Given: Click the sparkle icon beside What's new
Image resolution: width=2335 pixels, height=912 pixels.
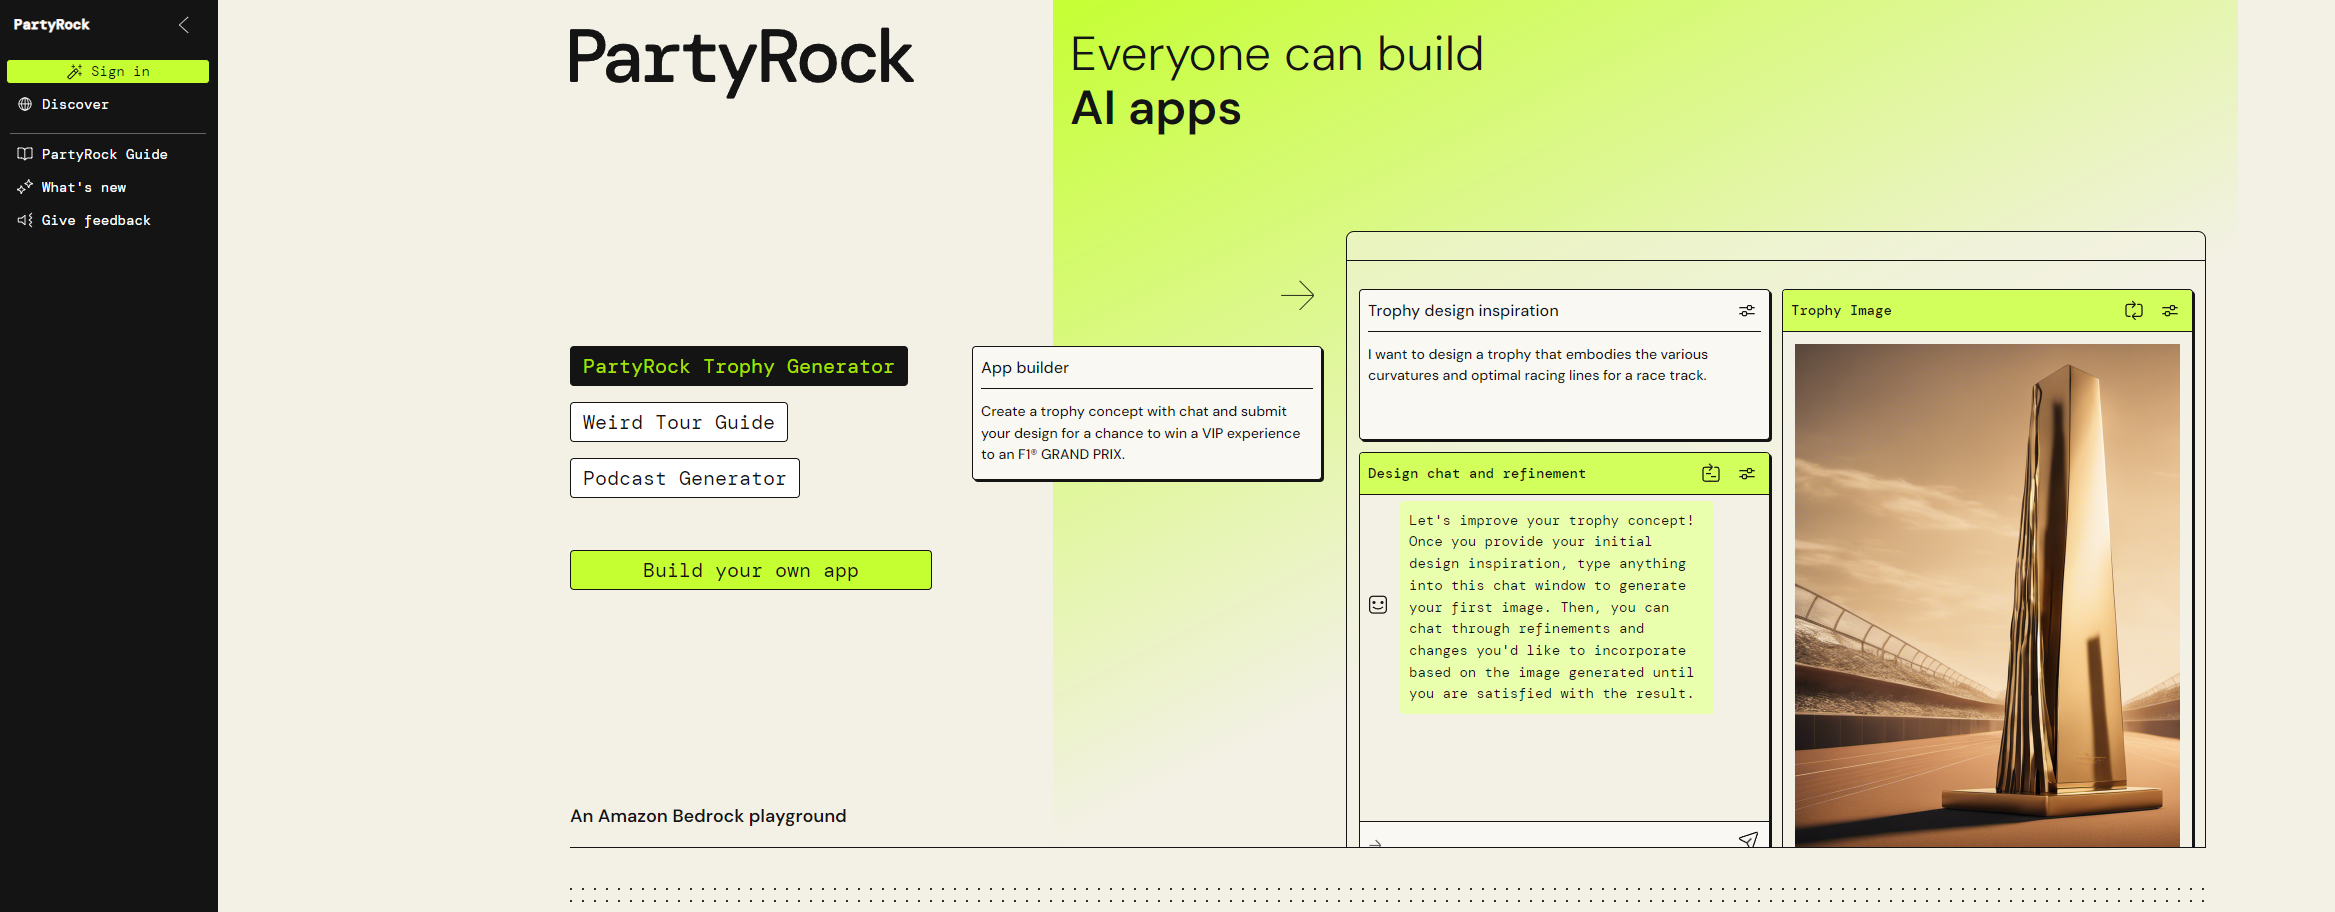Looking at the screenshot, I should pyautogui.click(x=25, y=187).
